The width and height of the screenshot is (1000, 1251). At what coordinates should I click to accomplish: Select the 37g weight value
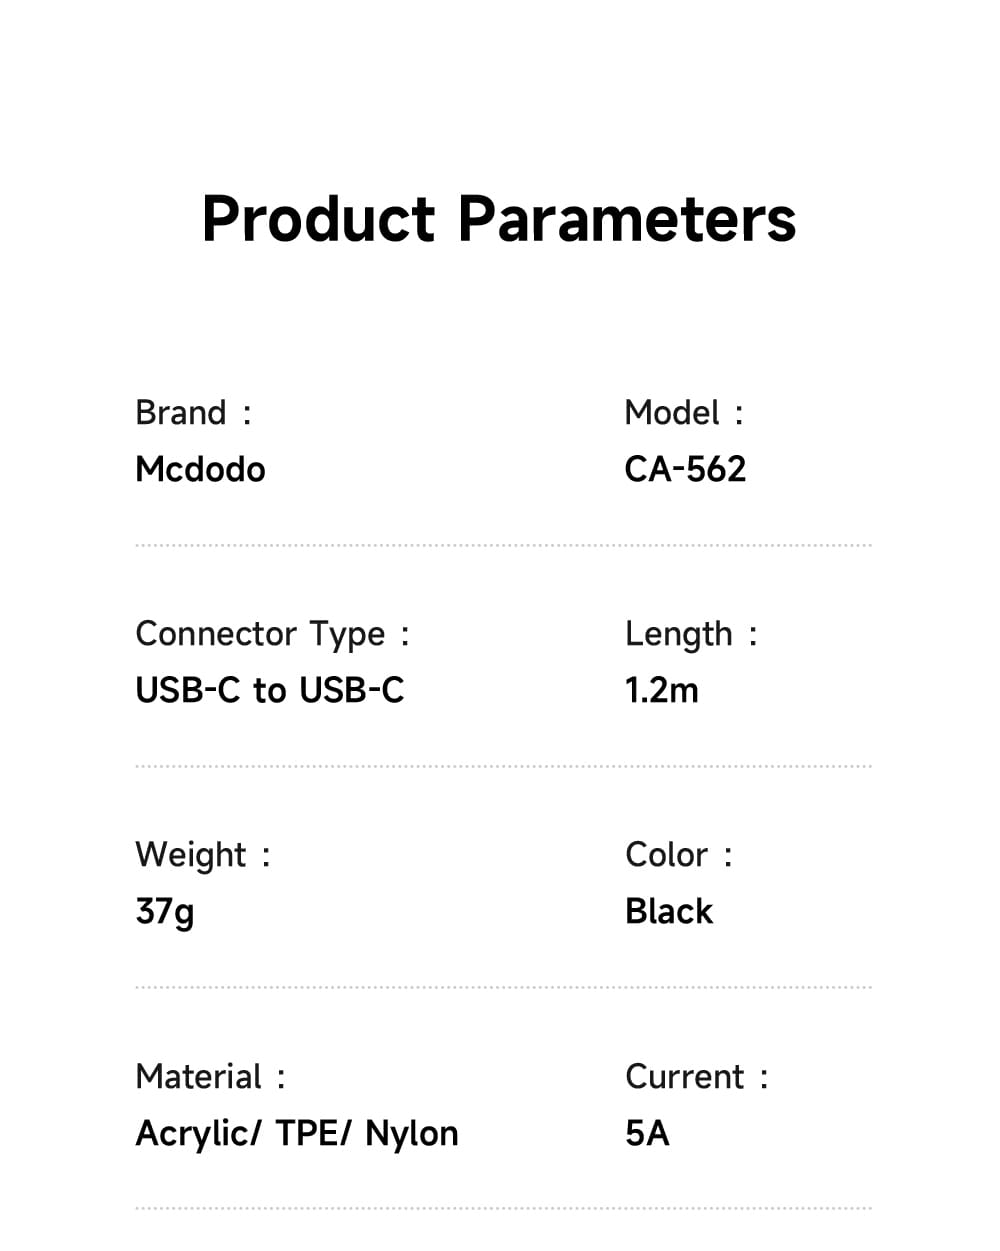(x=165, y=912)
